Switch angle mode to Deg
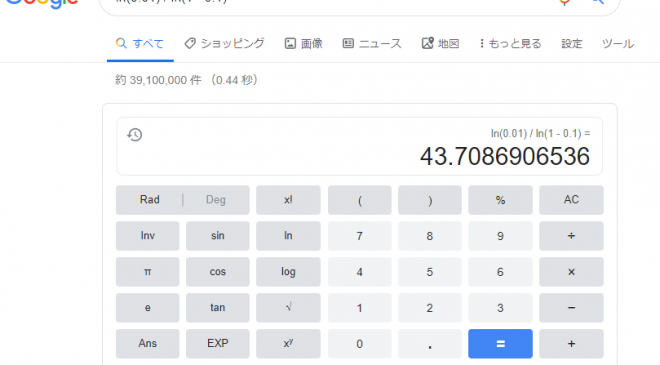Screen dimensions: 660x365 216,200
